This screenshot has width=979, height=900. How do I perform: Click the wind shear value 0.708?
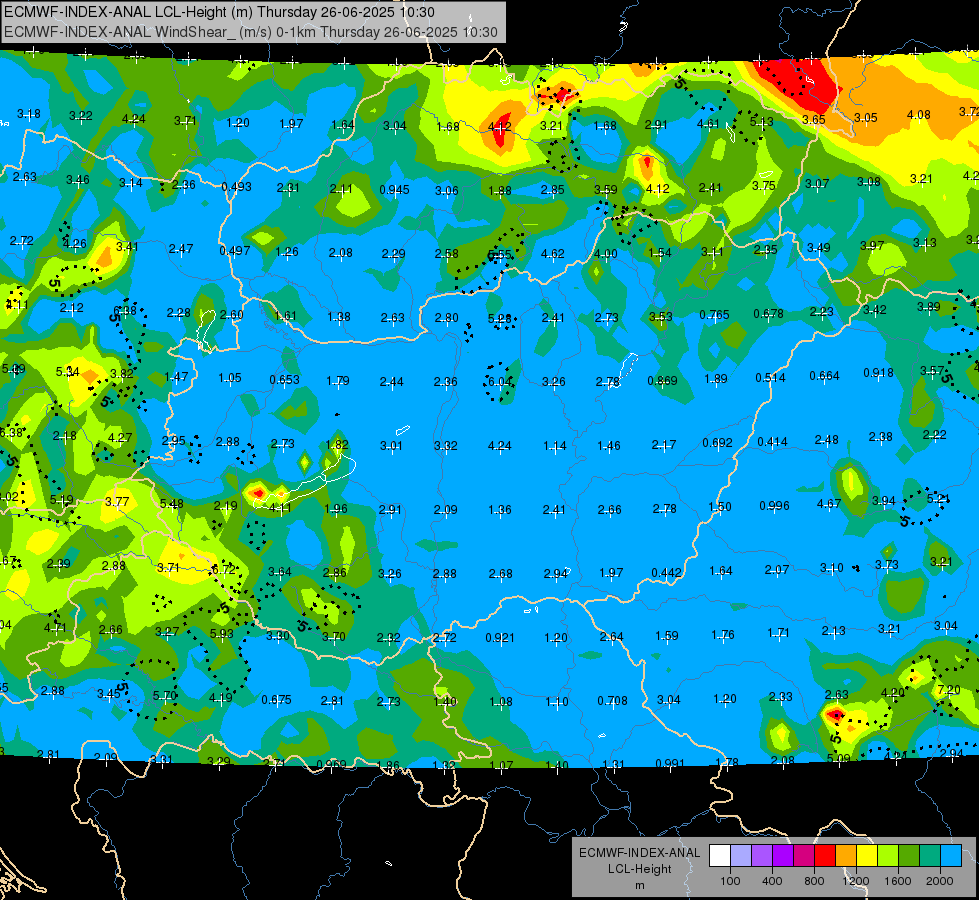612,701
